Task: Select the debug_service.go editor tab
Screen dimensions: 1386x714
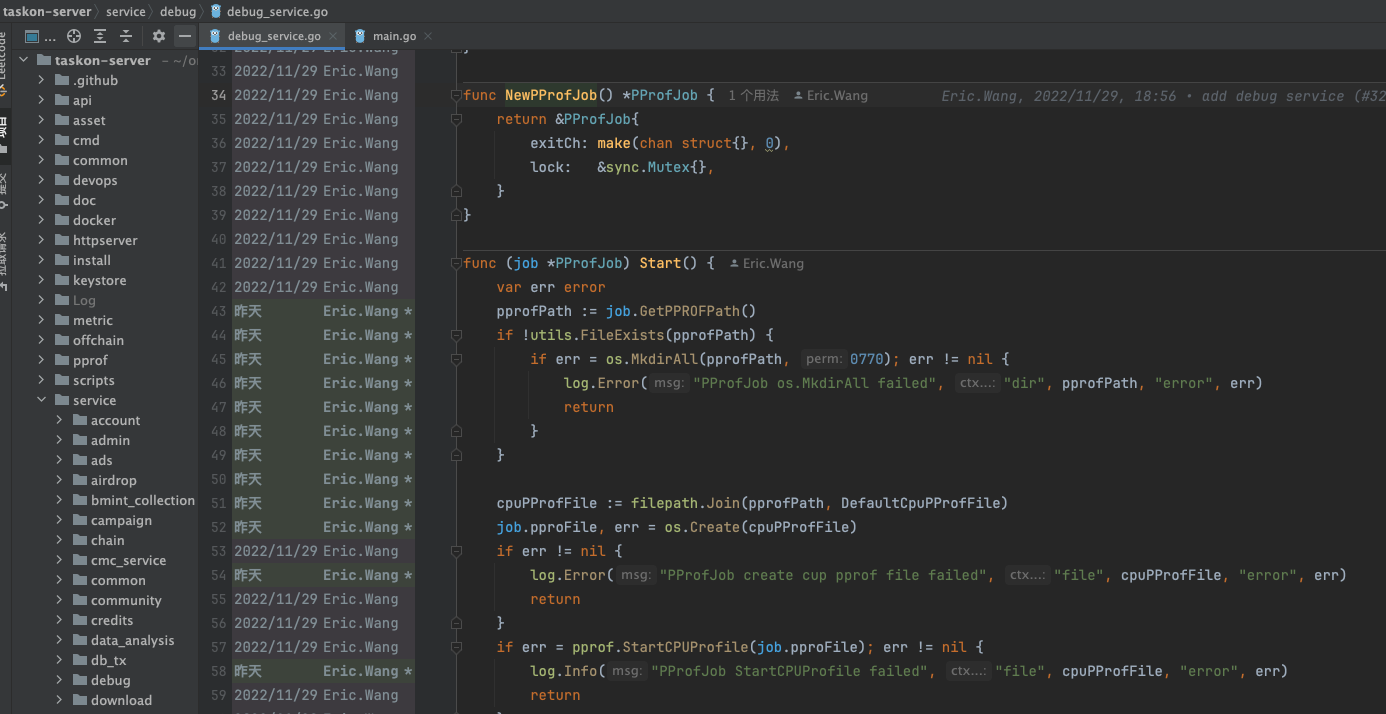Action: (273, 36)
